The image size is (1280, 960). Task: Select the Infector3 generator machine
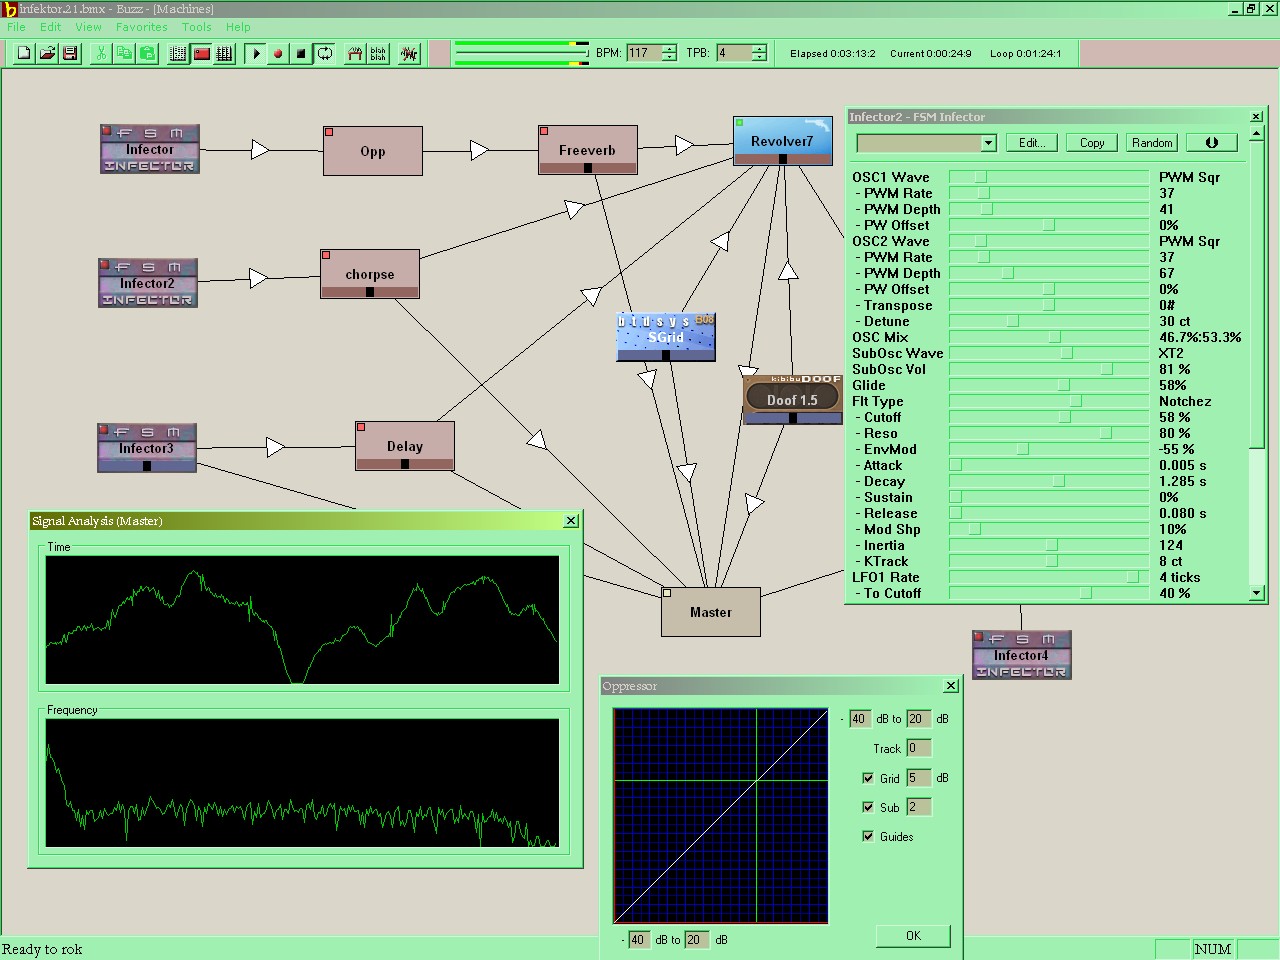146,447
